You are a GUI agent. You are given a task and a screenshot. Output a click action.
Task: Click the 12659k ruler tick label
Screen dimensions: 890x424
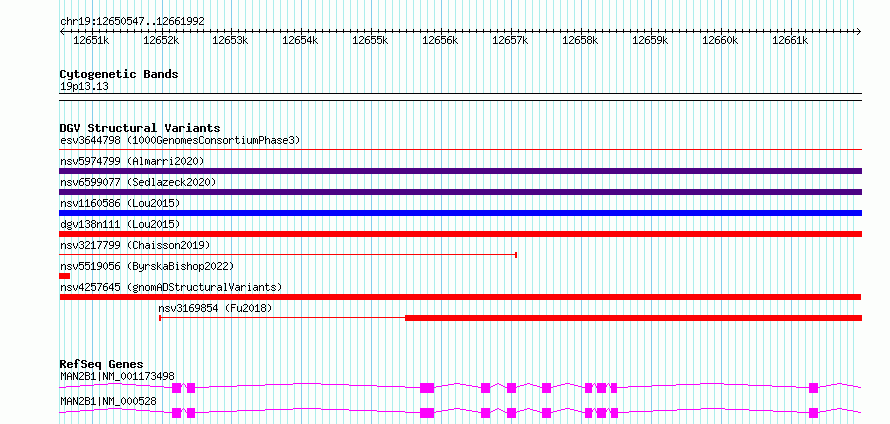tap(650, 40)
